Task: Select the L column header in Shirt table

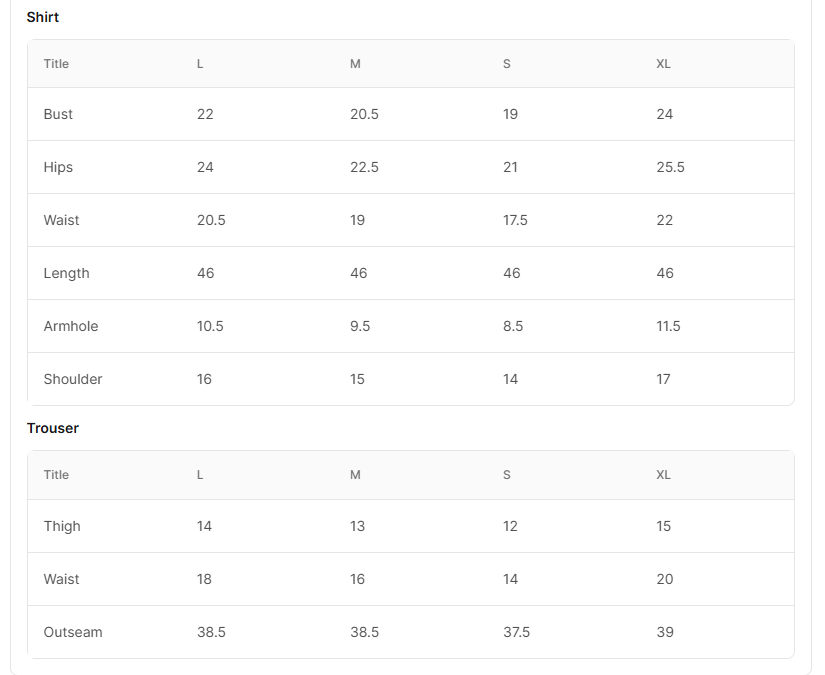Action: coord(200,64)
